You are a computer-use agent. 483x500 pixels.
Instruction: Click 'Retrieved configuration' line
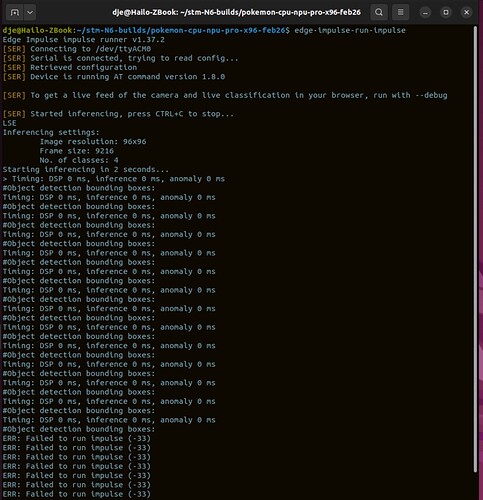70,67
